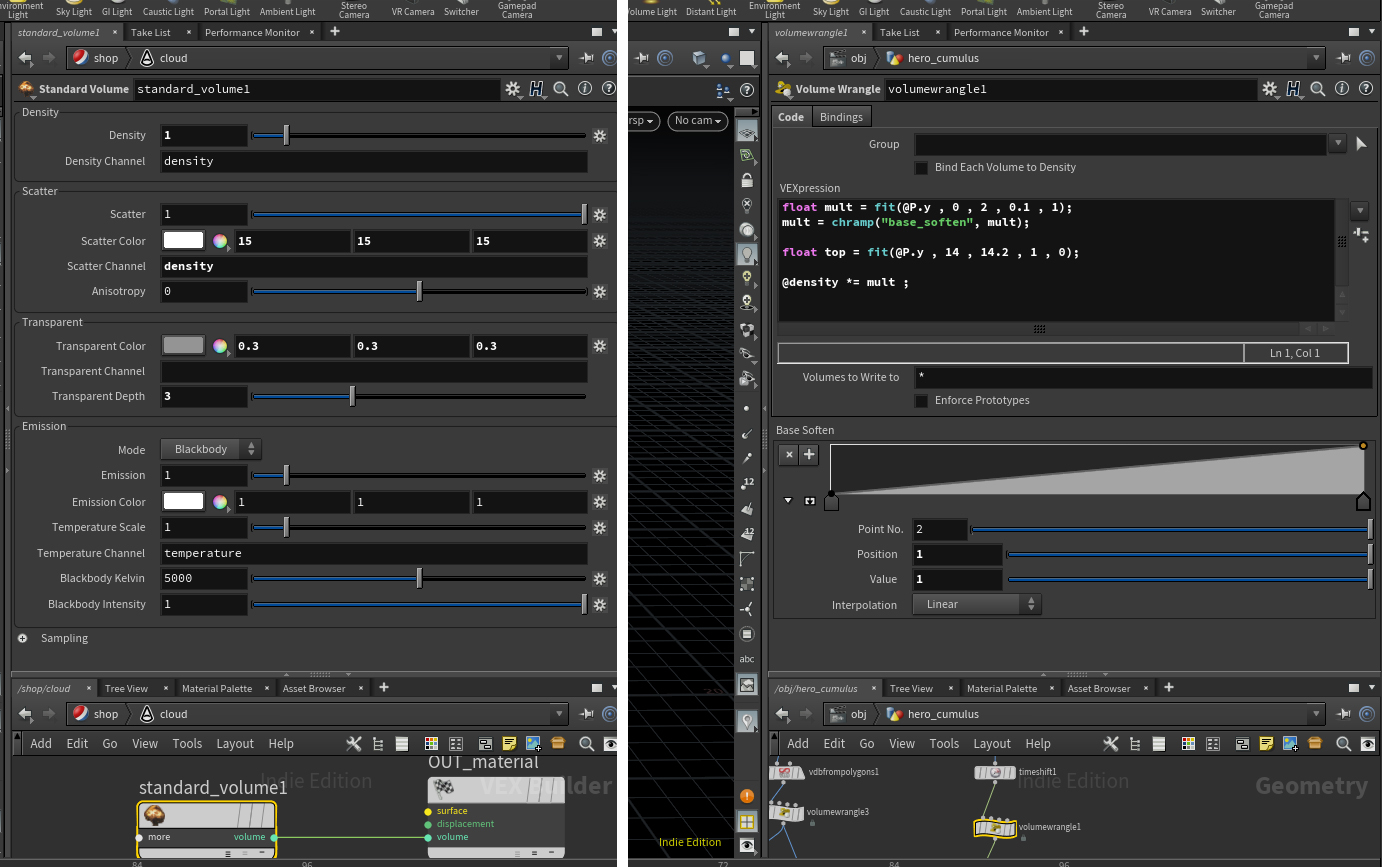Open gear menu beside volumewrangle1 name field

[1270, 89]
